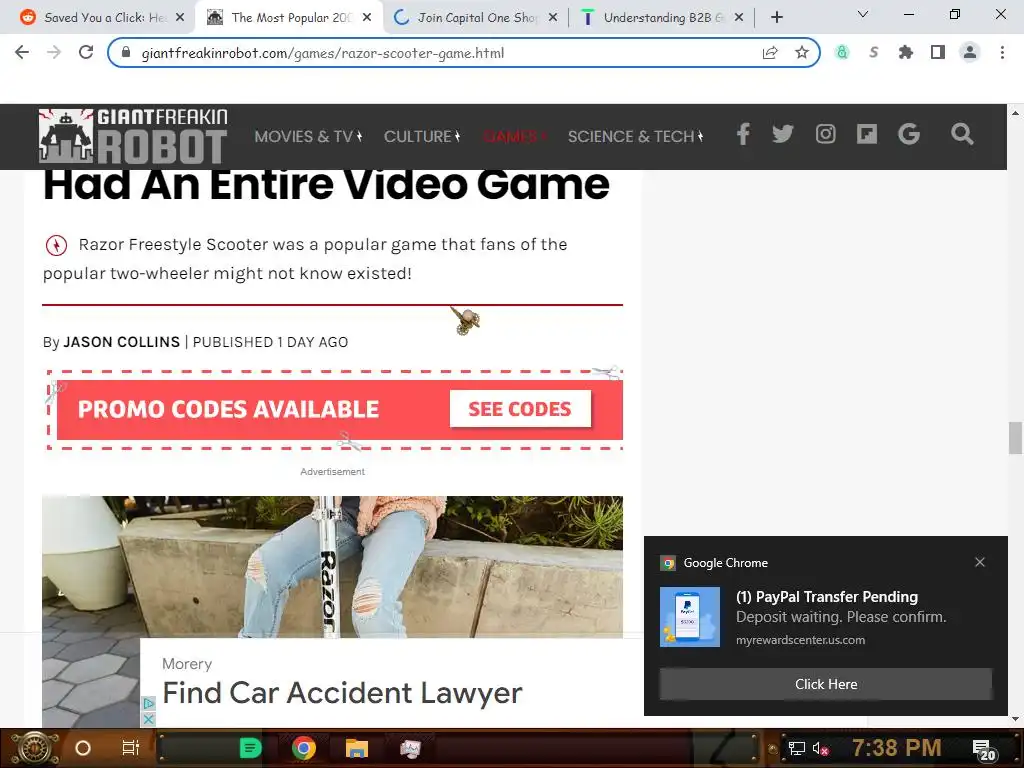Open Chrome from the taskbar

tap(304, 748)
